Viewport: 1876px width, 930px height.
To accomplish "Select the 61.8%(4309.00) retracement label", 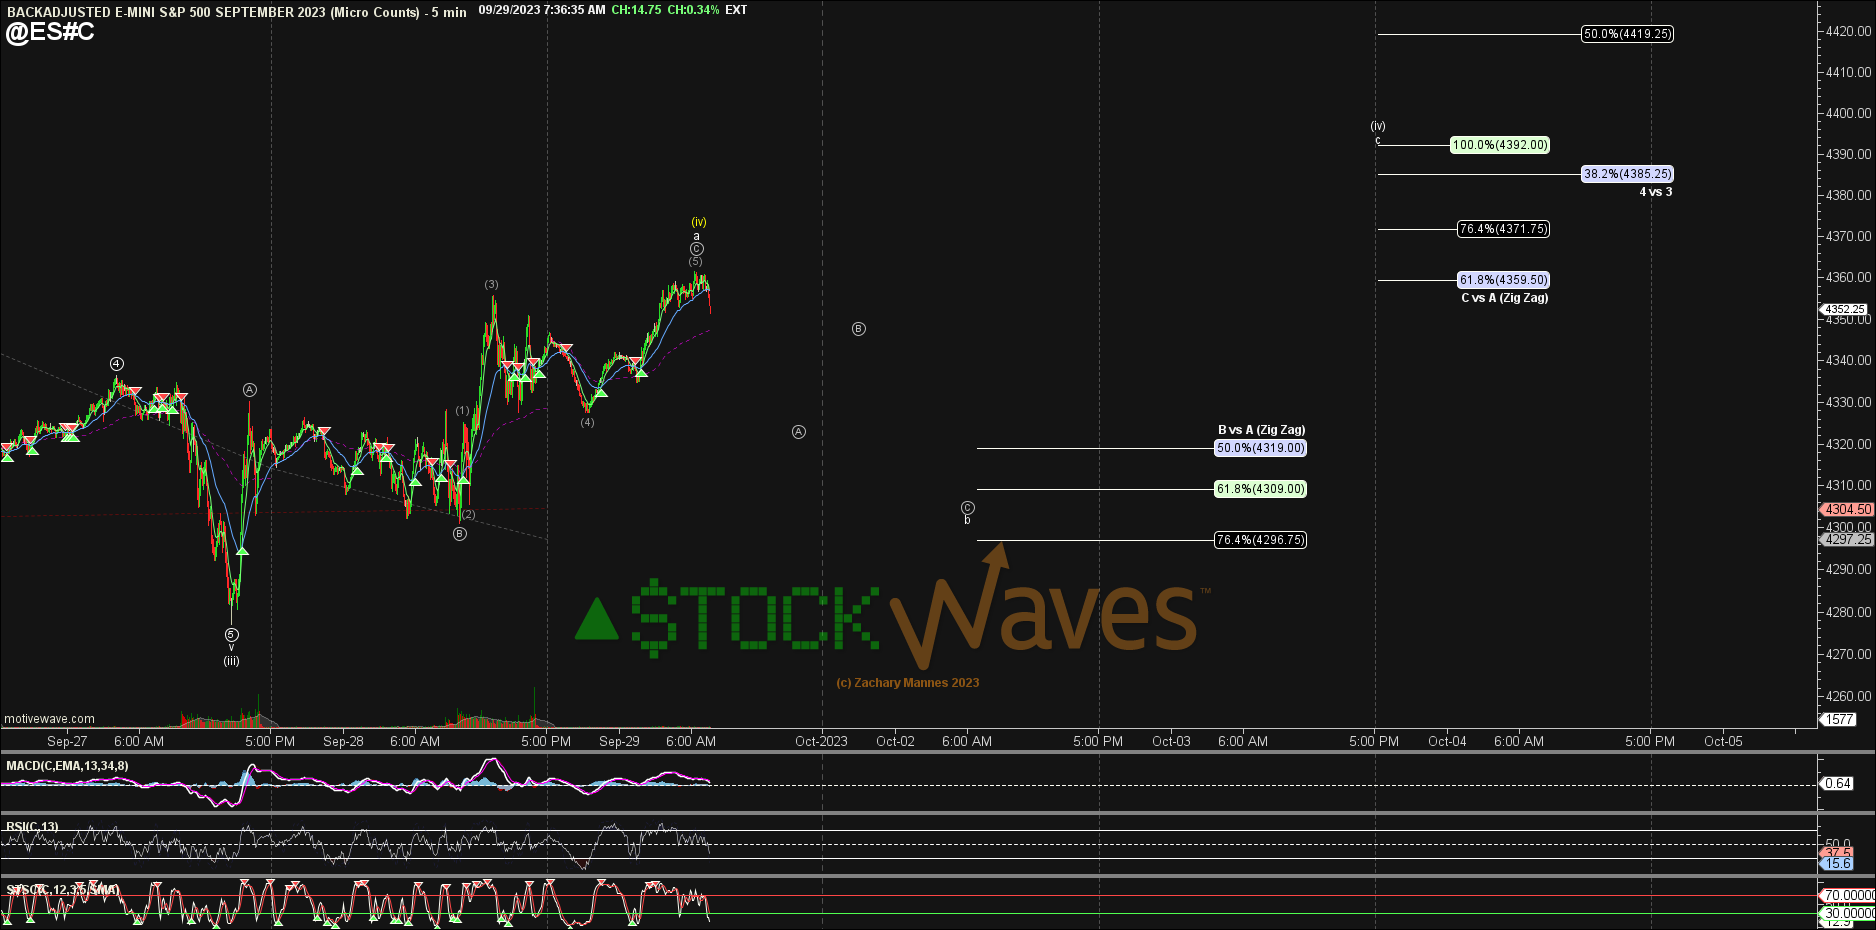I will pos(1260,489).
